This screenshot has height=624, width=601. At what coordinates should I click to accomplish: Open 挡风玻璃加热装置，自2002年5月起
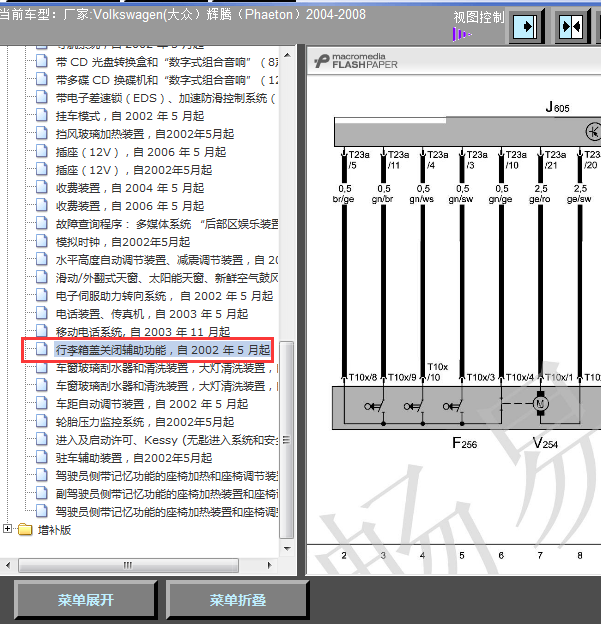tap(145, 134)
